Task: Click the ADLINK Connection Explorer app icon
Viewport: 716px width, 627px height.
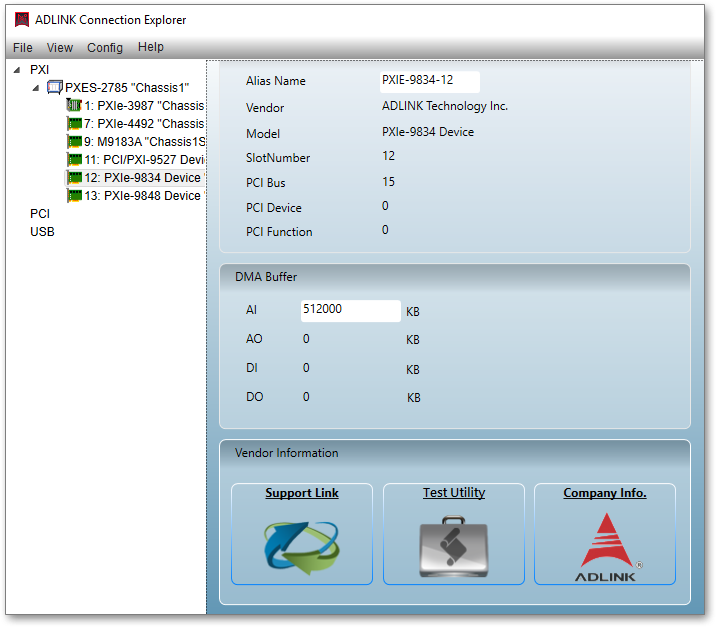Action: click(x=22, y=20)
